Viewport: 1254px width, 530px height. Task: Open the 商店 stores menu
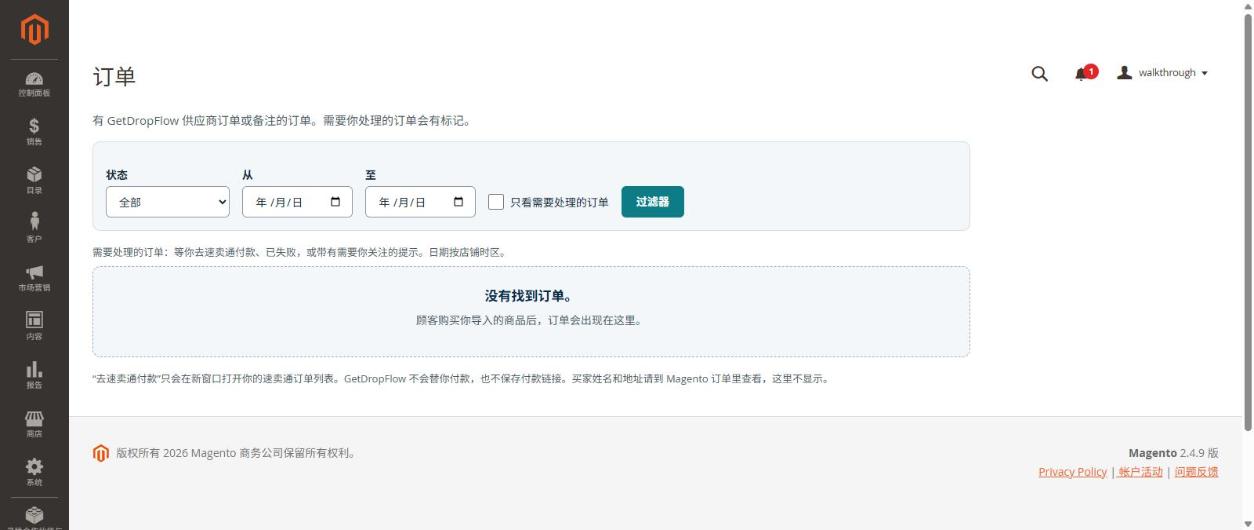click(34, 423)
